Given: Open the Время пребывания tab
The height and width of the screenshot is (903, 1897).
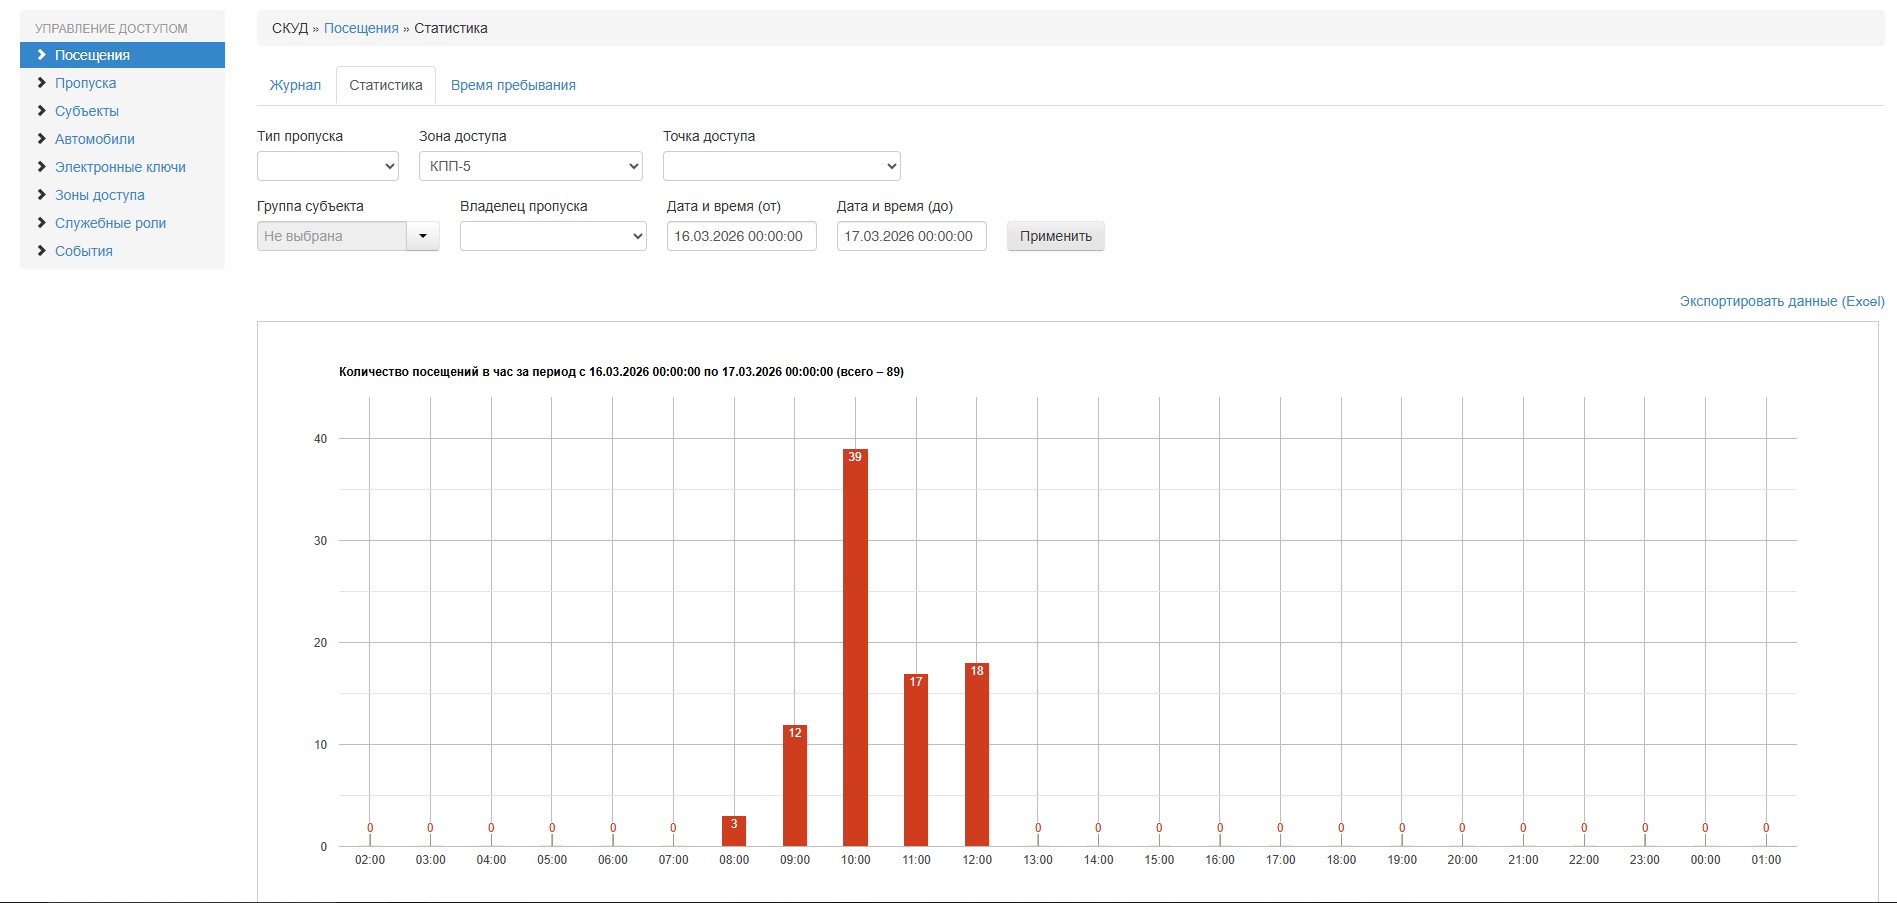Looking at the screenshot, I should pos(513,85).
